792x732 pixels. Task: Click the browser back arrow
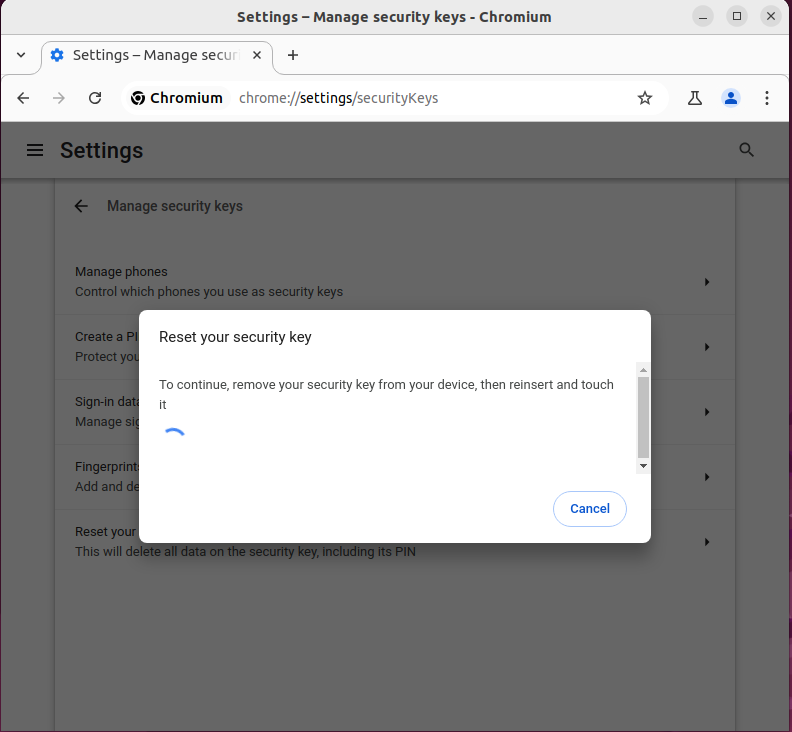coord(23,98)
